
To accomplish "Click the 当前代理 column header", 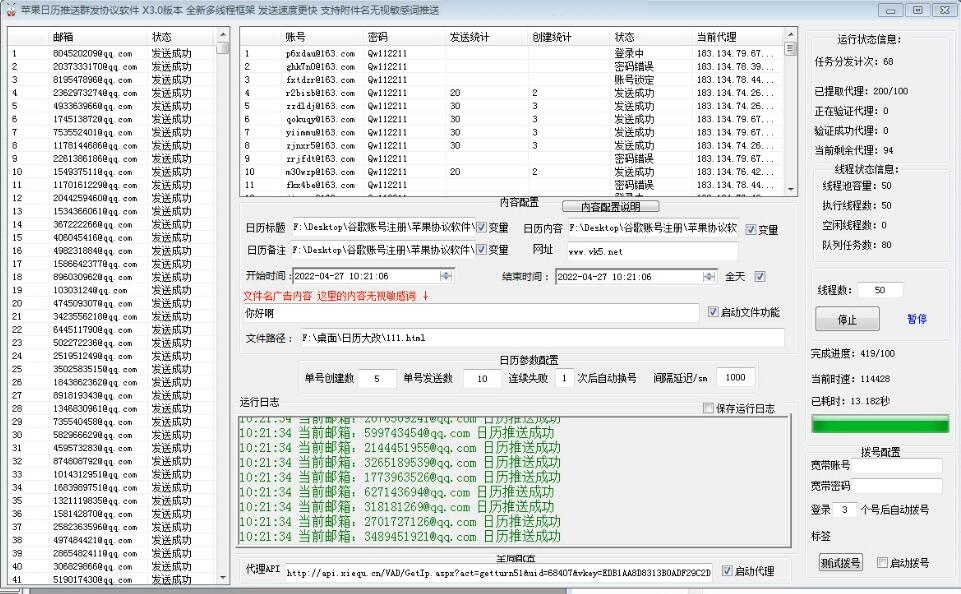I will [716, 36].
